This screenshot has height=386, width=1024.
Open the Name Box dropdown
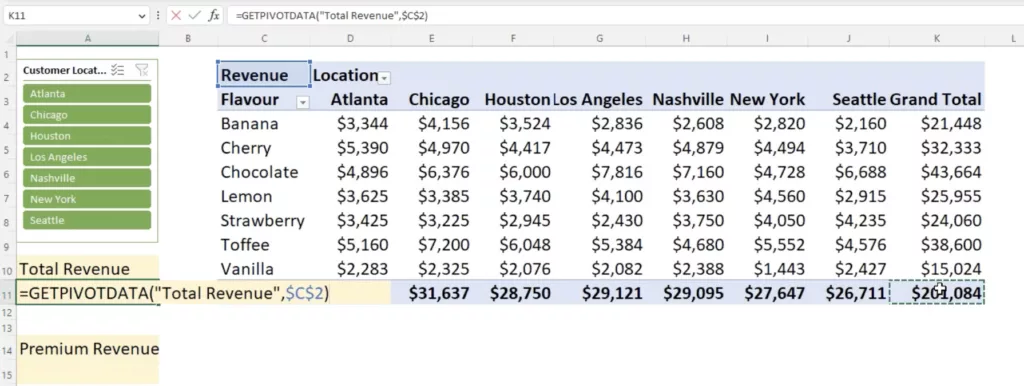[x=142, y=16]
